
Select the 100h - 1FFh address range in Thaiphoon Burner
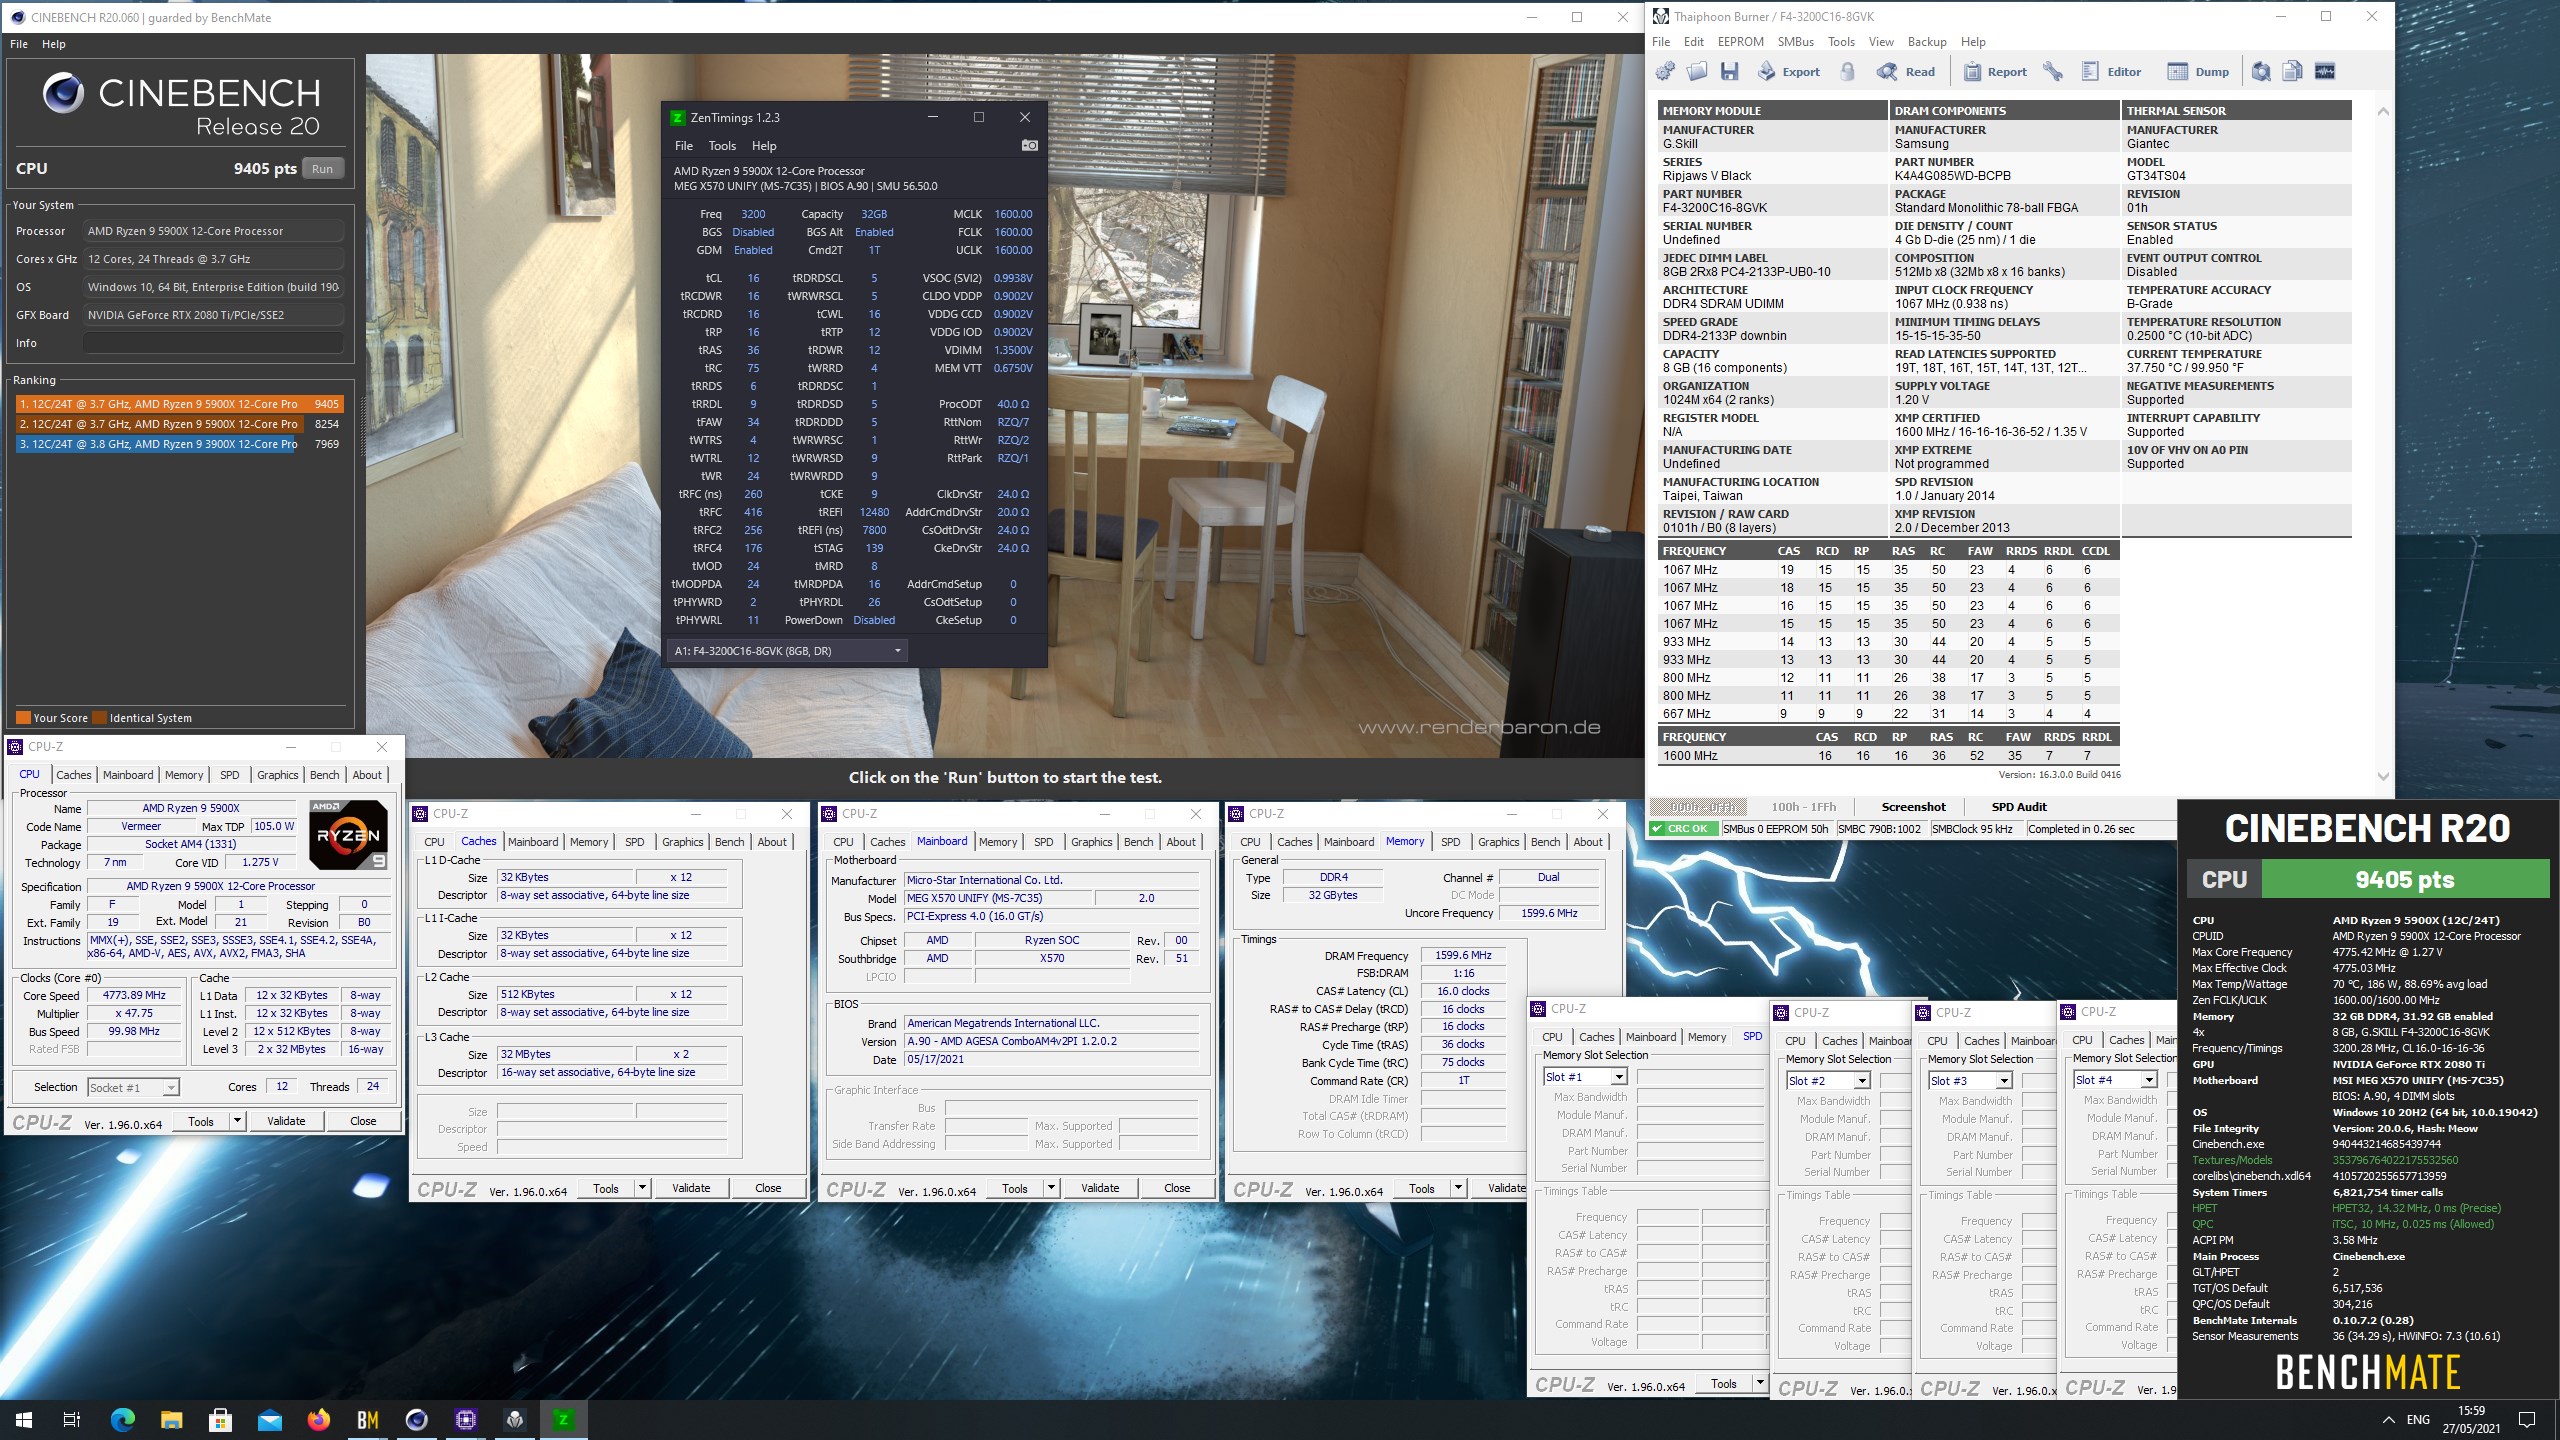[1803, 807]
